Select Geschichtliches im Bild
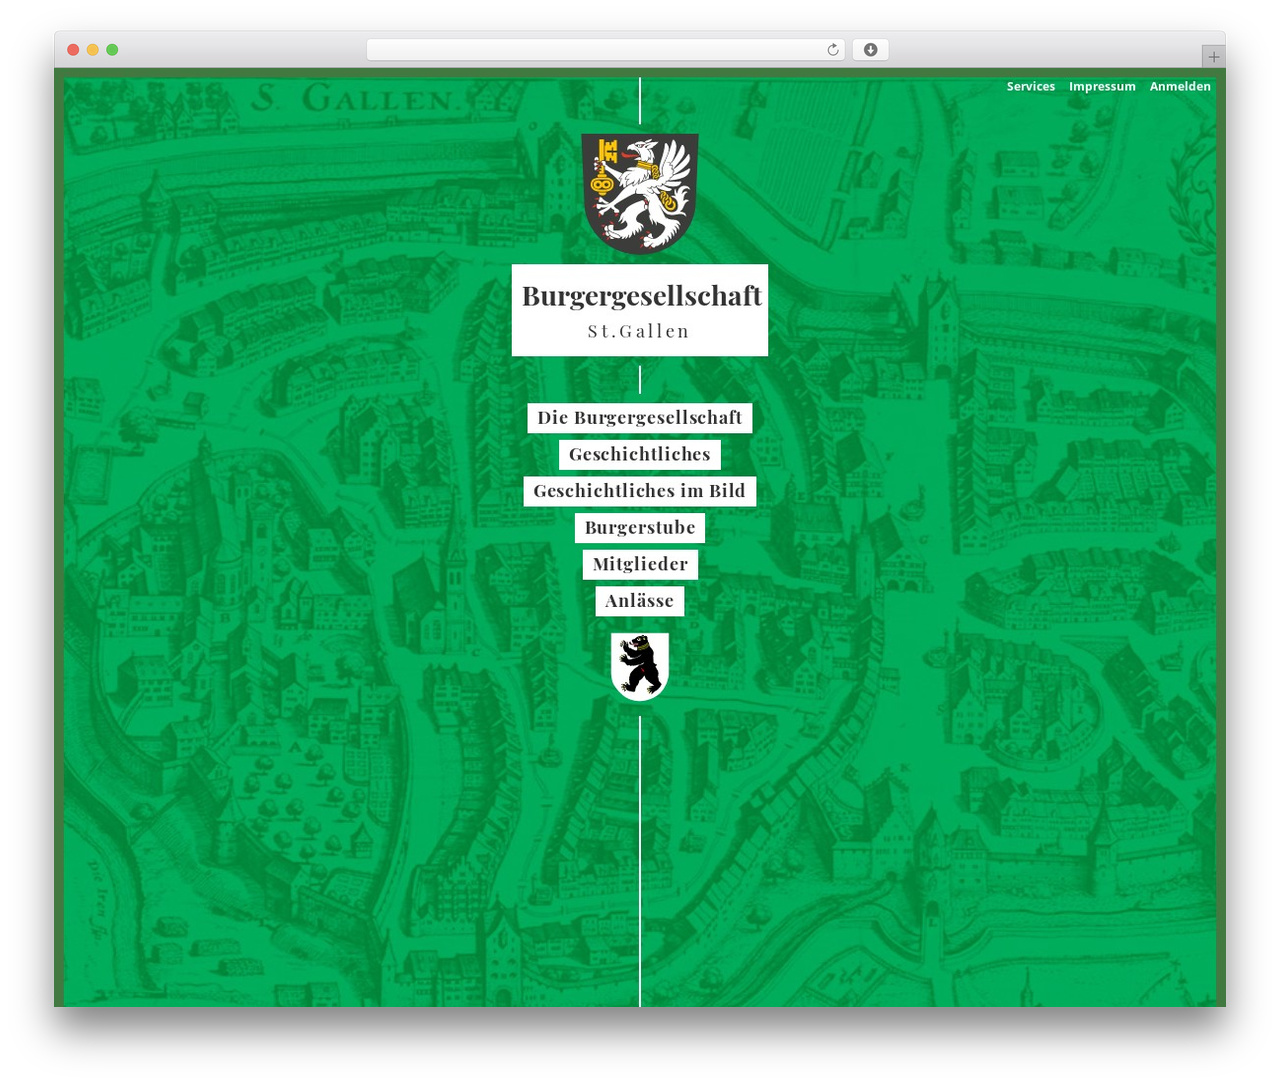The image size is (1280, 1084). (x=640, y=491)
